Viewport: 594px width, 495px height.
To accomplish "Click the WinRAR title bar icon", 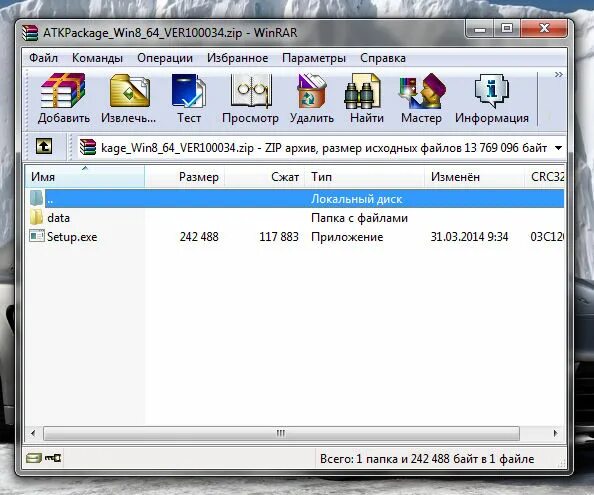I will [30, 33].
